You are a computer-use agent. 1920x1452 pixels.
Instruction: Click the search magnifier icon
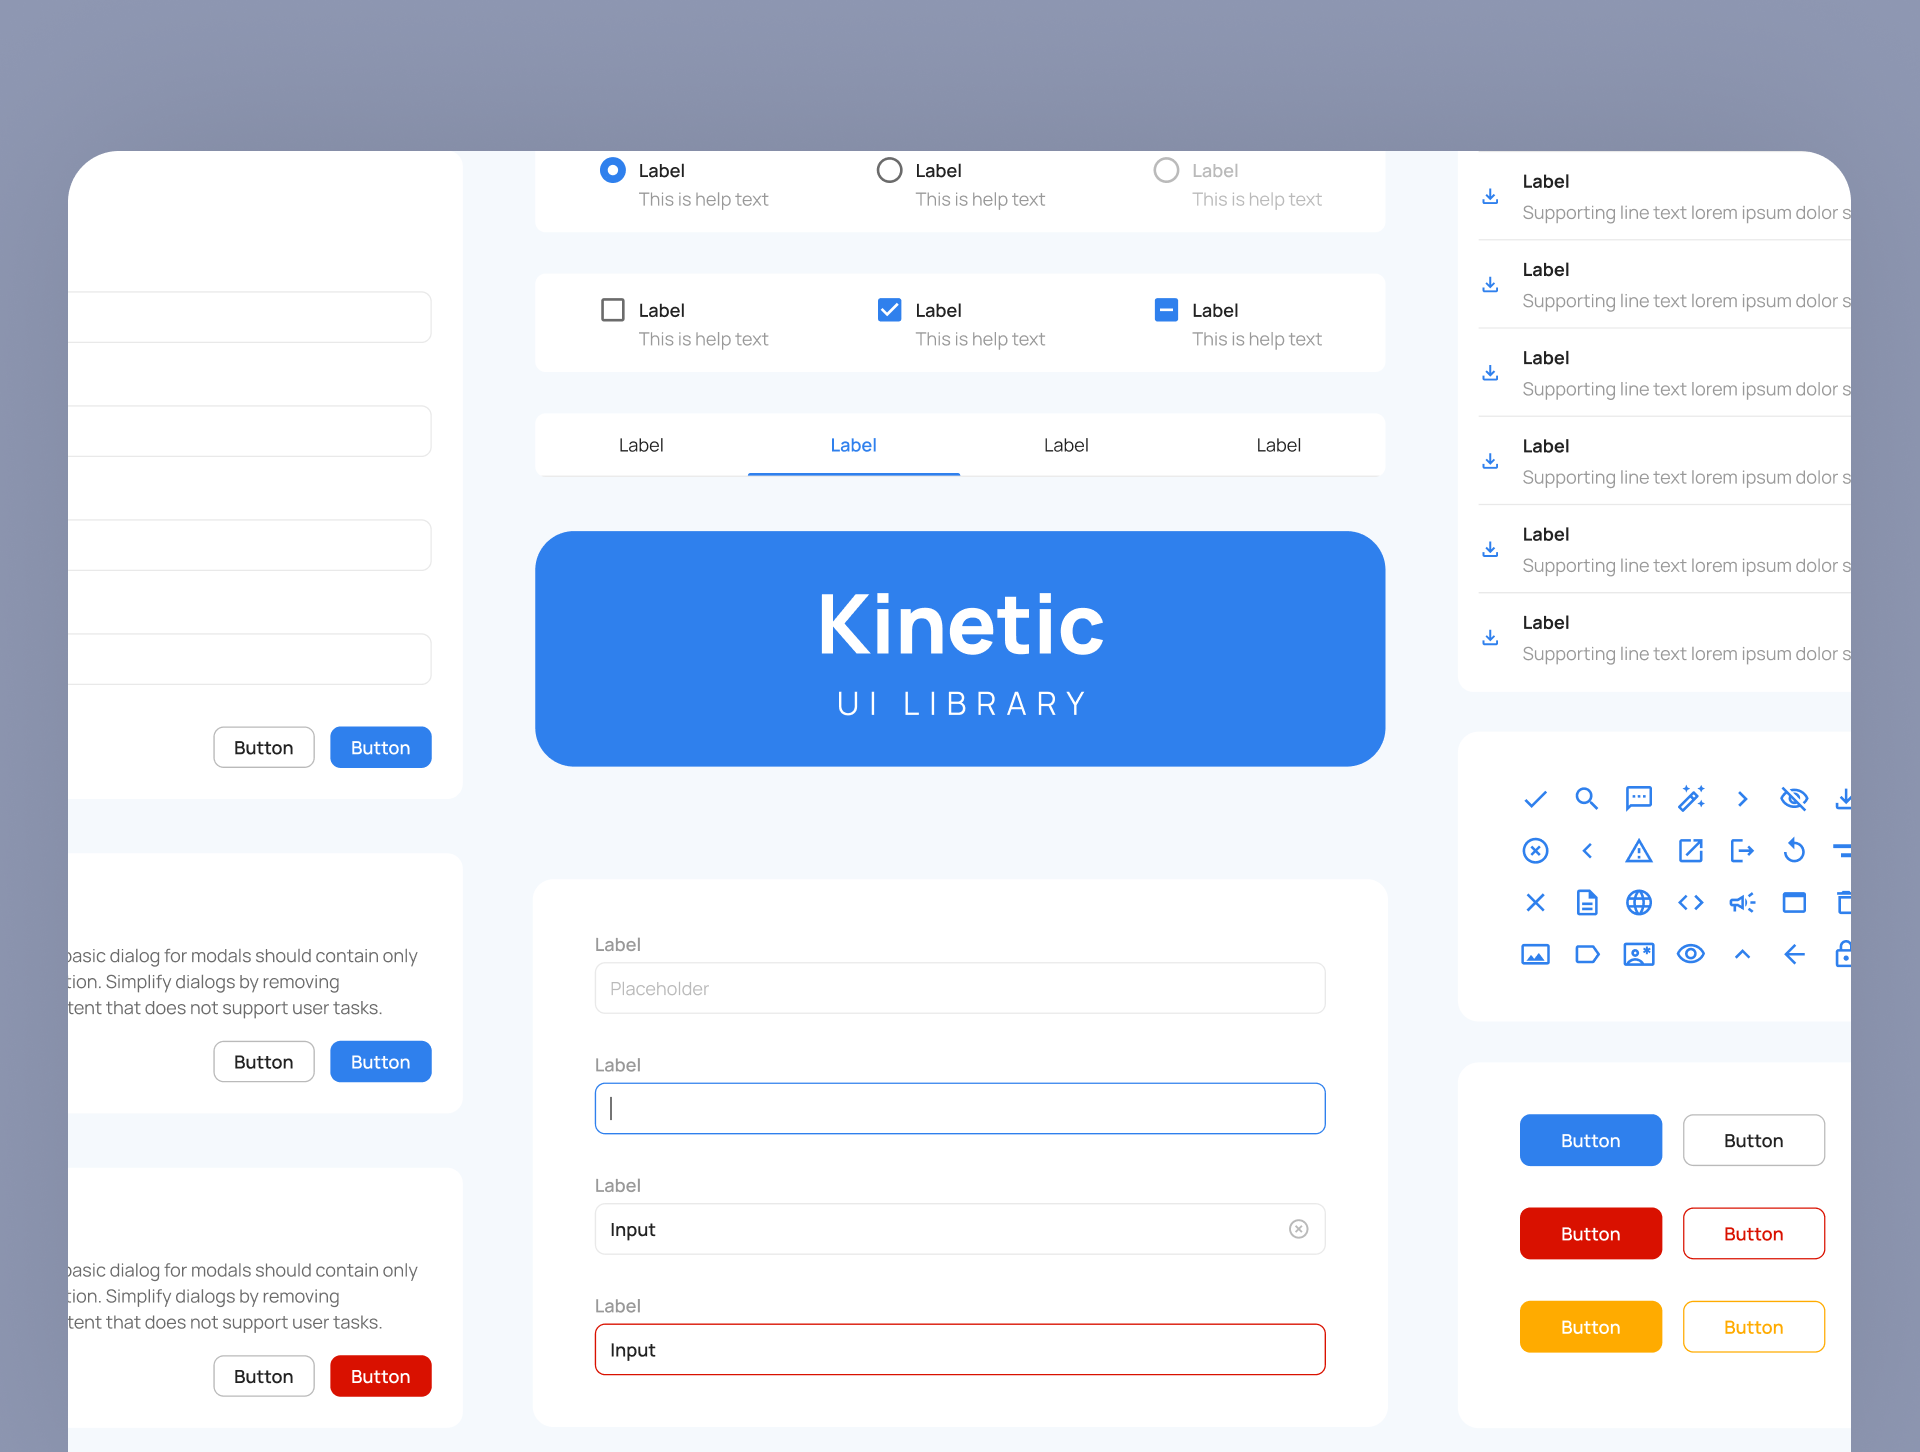click(1587, 798)
